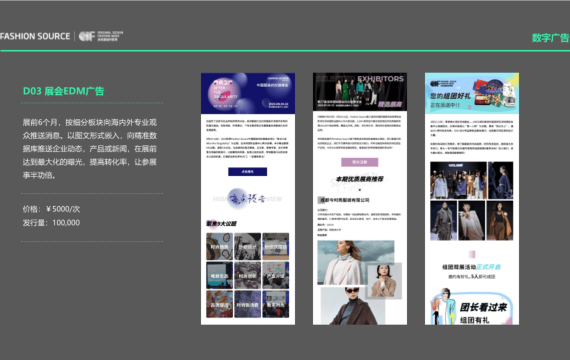Click the dark blue button in first EDM
Image resolution: width=570 pixels, height=360 pixels.
248,172
